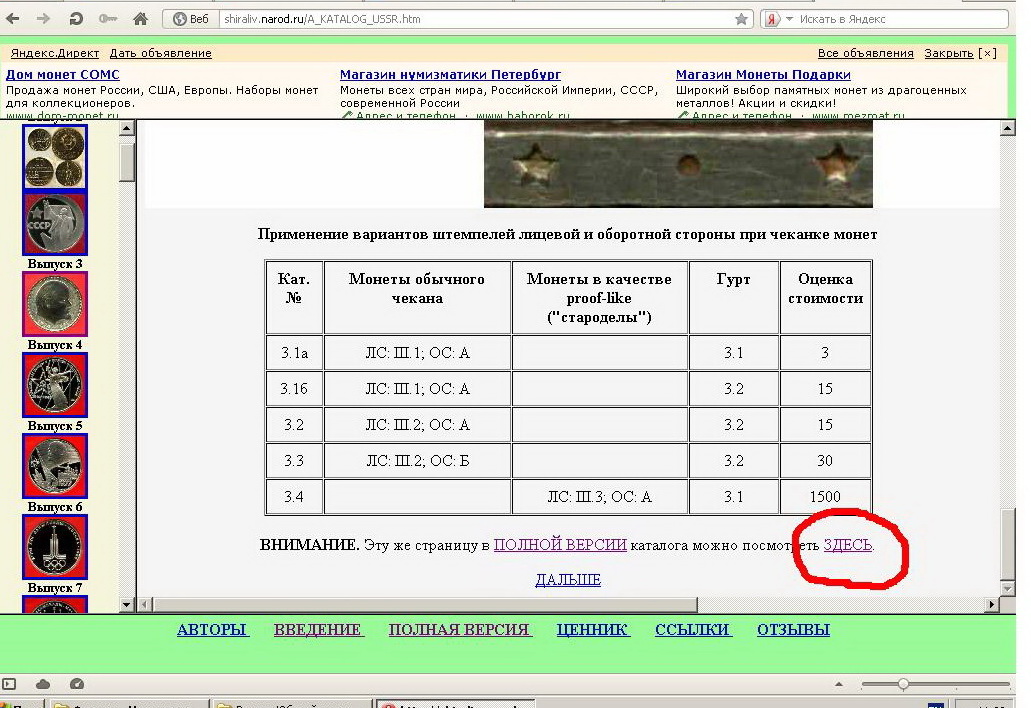Select the Выпуск 5 coin thumbnail
Image resolution: width=1031 pixels, height=708 pixels.
56,385
